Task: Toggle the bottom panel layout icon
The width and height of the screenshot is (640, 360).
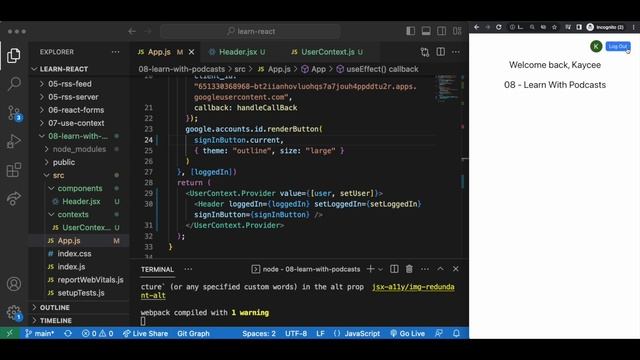Action: 426,31
